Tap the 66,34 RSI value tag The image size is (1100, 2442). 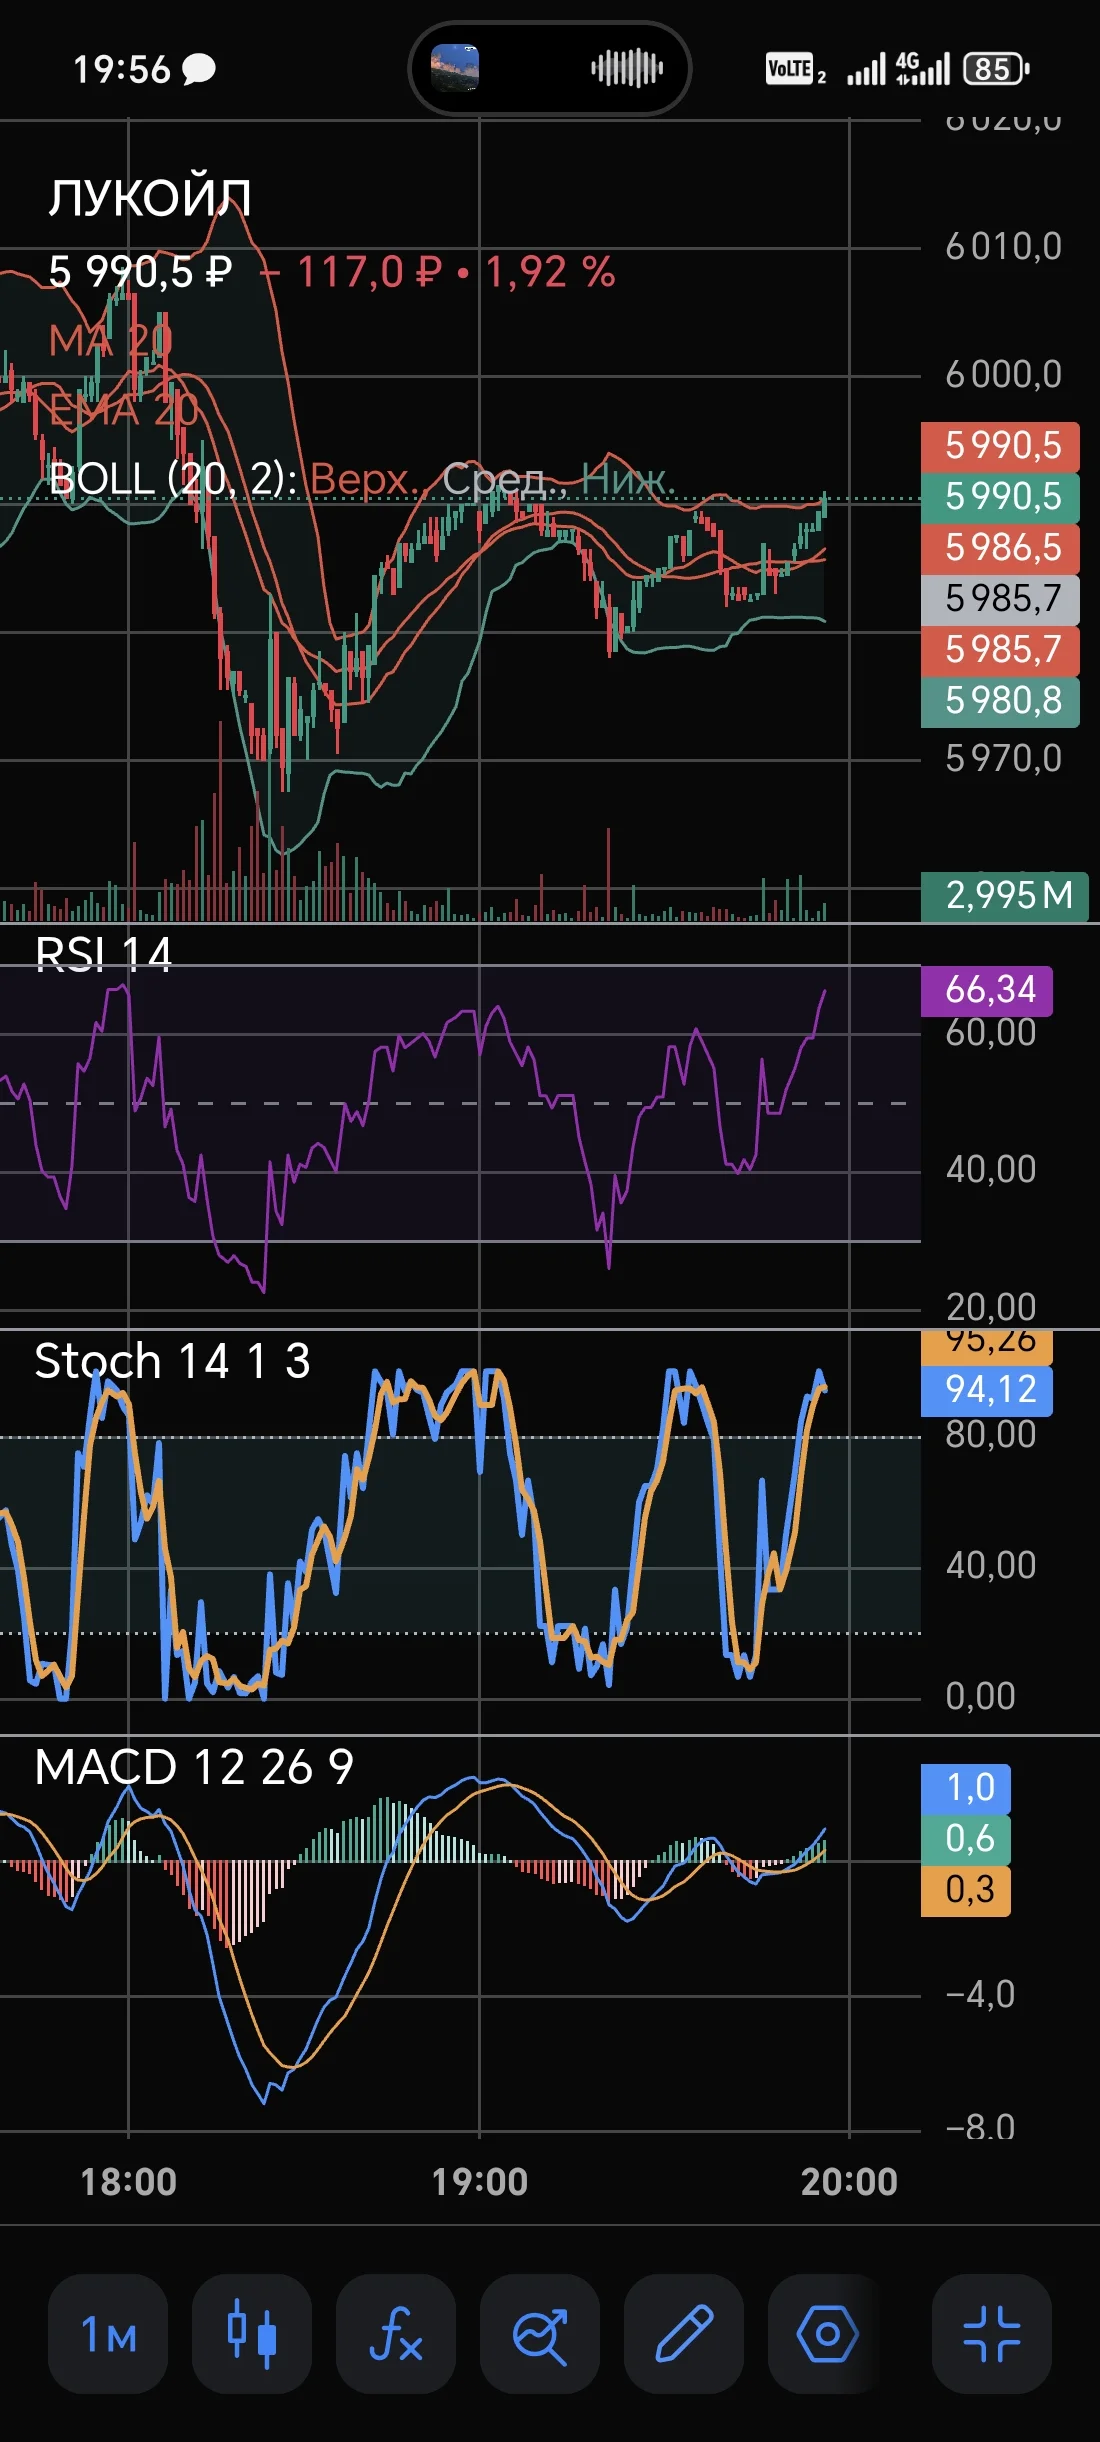pyautogui.click(x=986, y=990)
